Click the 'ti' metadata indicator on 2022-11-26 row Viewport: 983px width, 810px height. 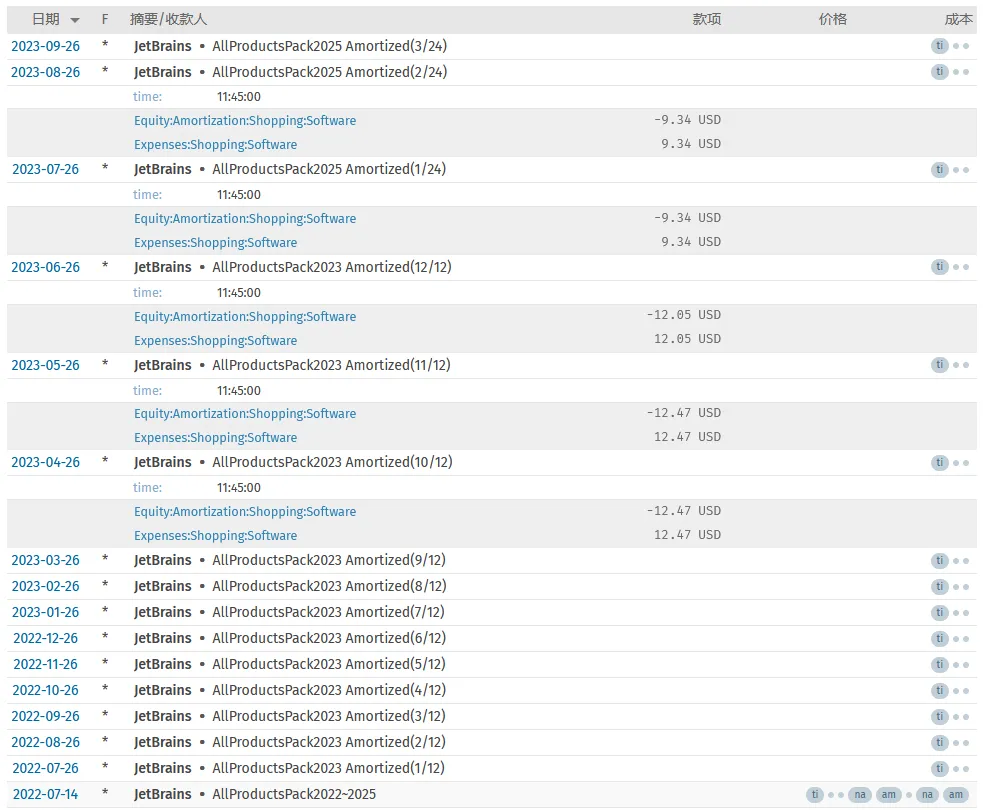939,665
